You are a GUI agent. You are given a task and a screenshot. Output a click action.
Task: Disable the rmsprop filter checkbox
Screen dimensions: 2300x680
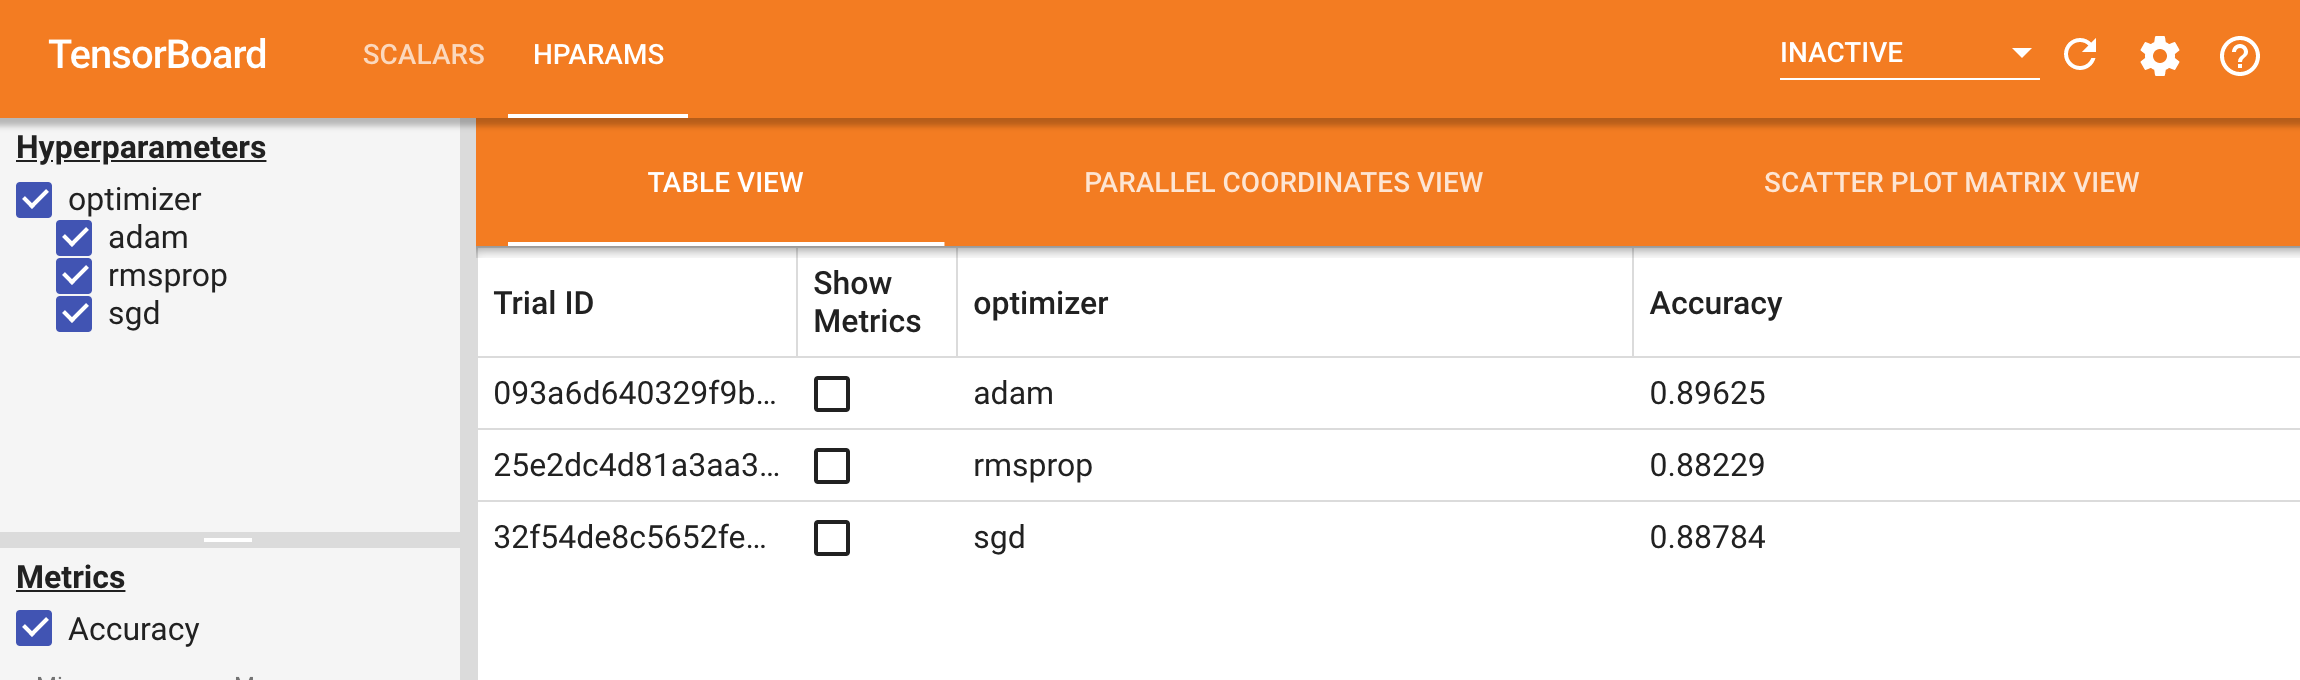pos(75,276)
